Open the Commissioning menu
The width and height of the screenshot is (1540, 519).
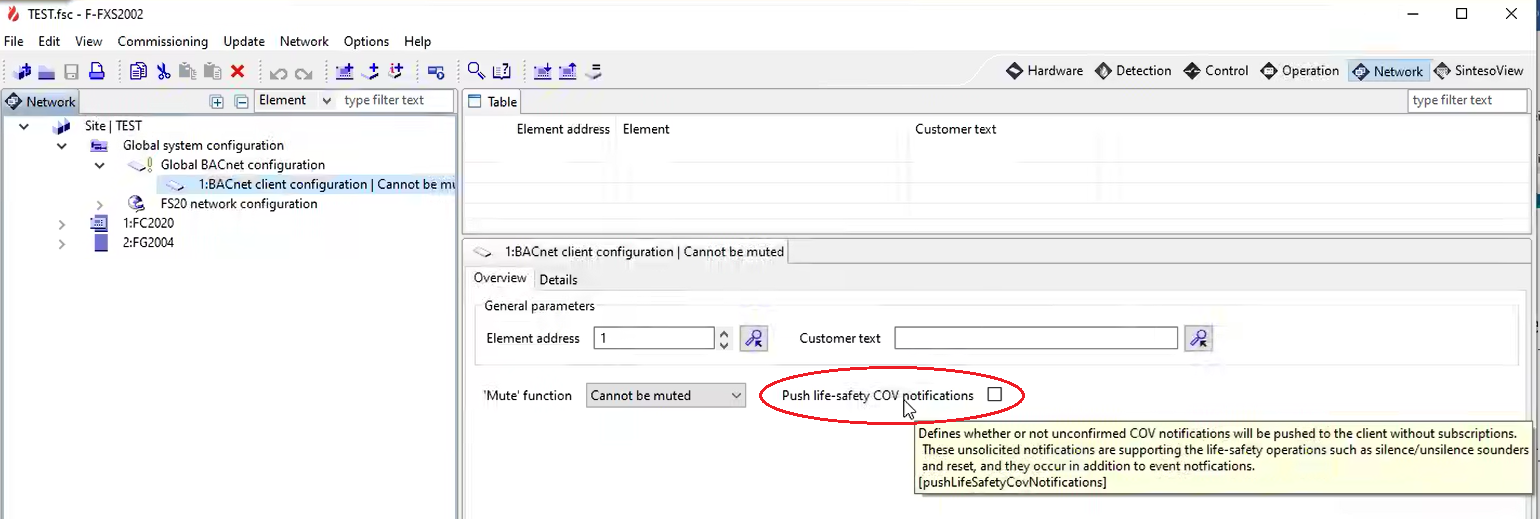point(163,41)
